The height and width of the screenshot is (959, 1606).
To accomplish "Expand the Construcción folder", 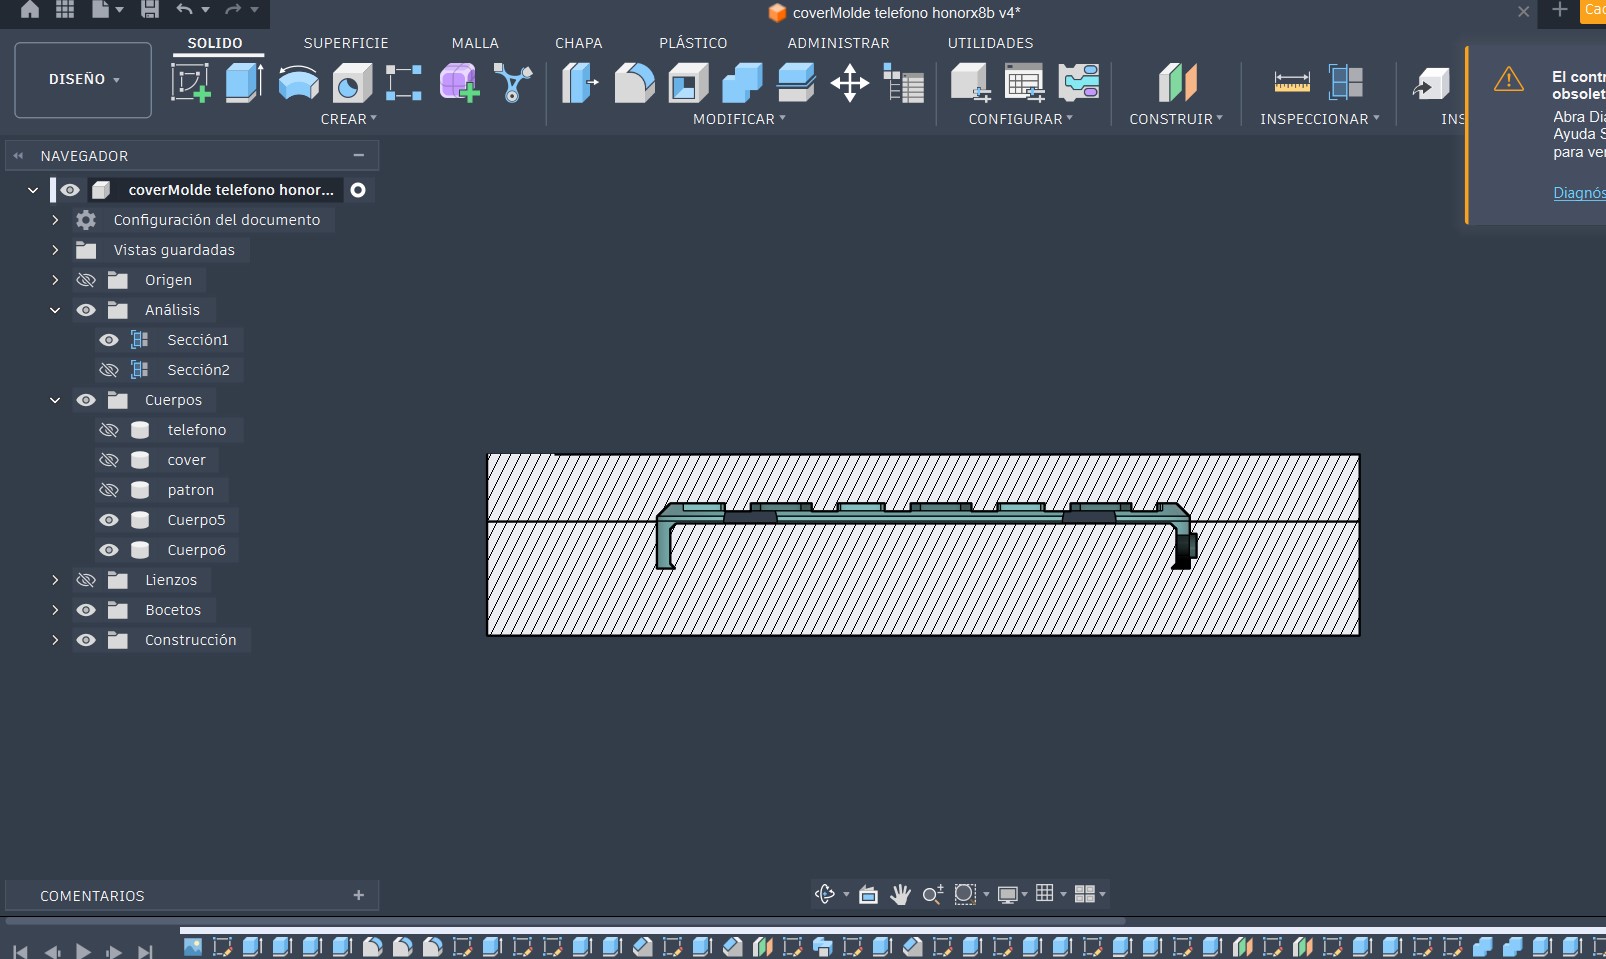I will click(x=55, y=640).
